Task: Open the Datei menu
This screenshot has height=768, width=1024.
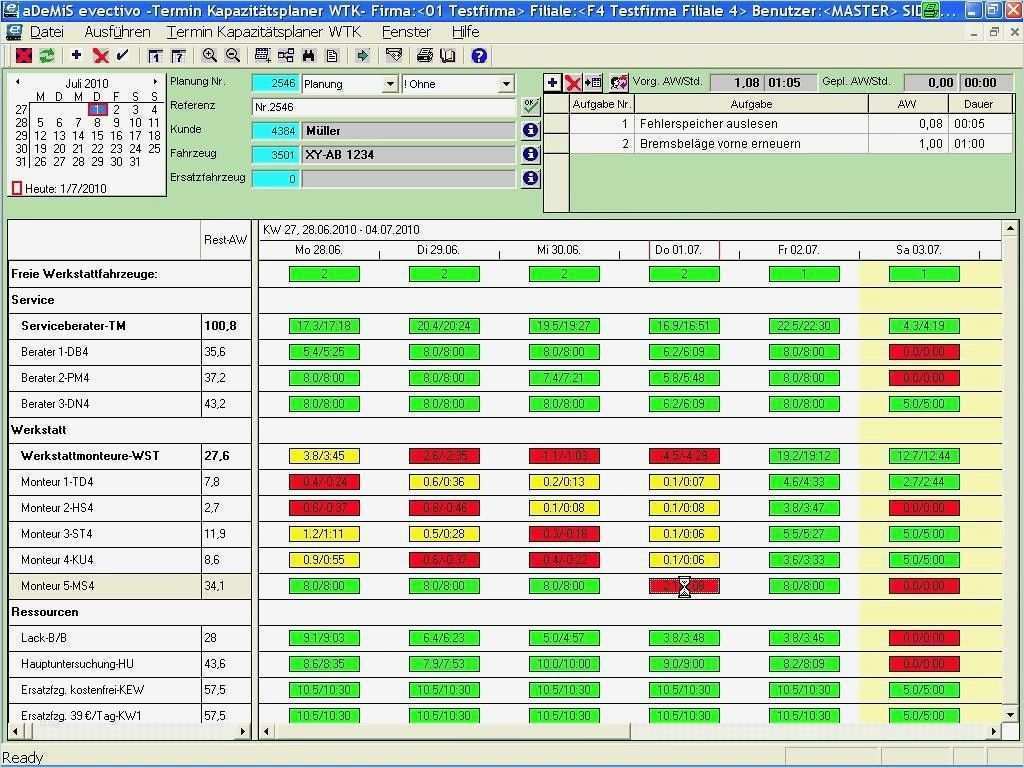Action: pos(48,32)
